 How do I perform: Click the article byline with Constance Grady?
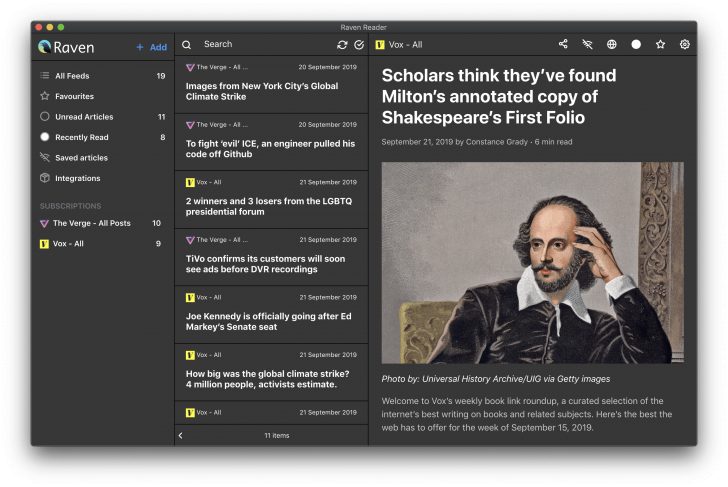coord(477,142)
